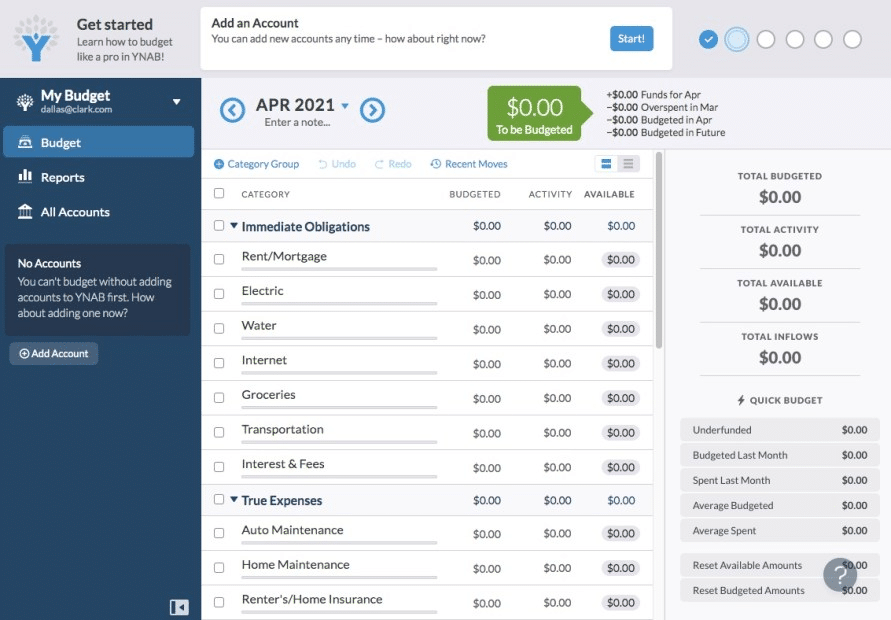Select the fifth onboarding step circle
This screenshot has width=891, height=620.
823,39
